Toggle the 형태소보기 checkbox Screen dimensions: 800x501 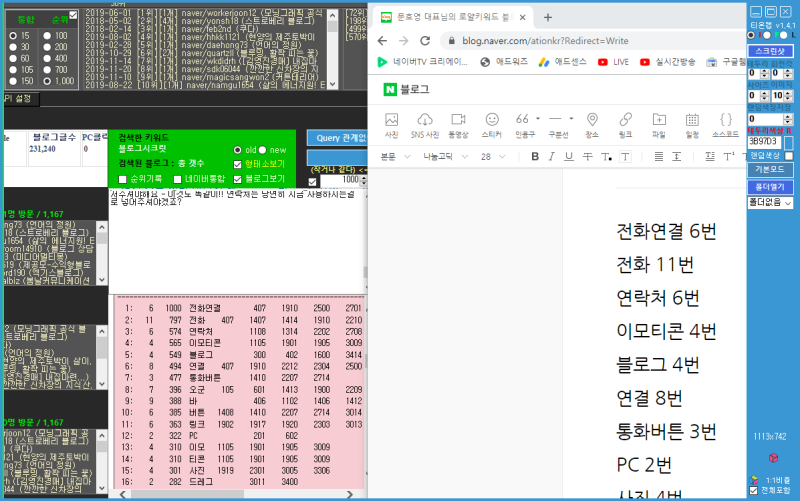click(237, 164)
